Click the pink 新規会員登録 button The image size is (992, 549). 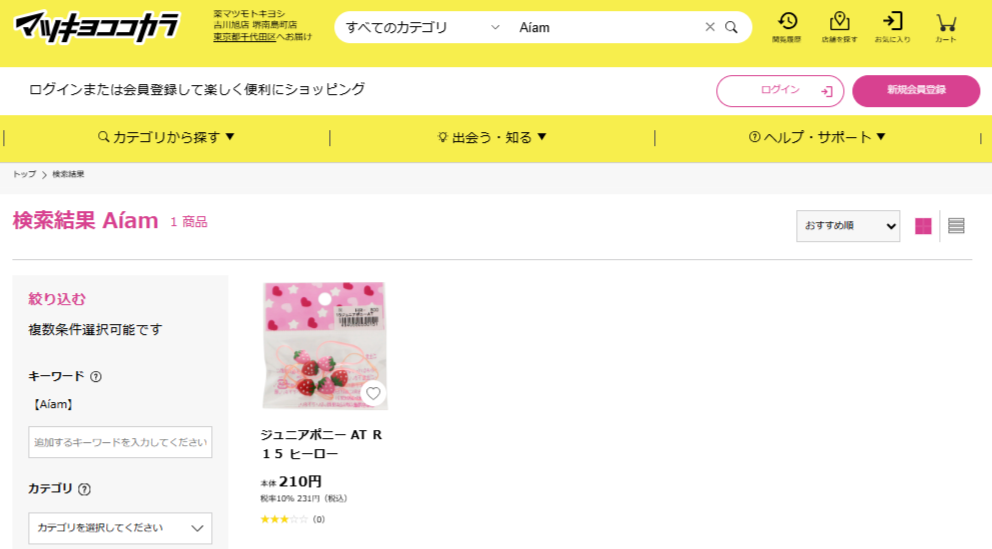pos(916,90)
